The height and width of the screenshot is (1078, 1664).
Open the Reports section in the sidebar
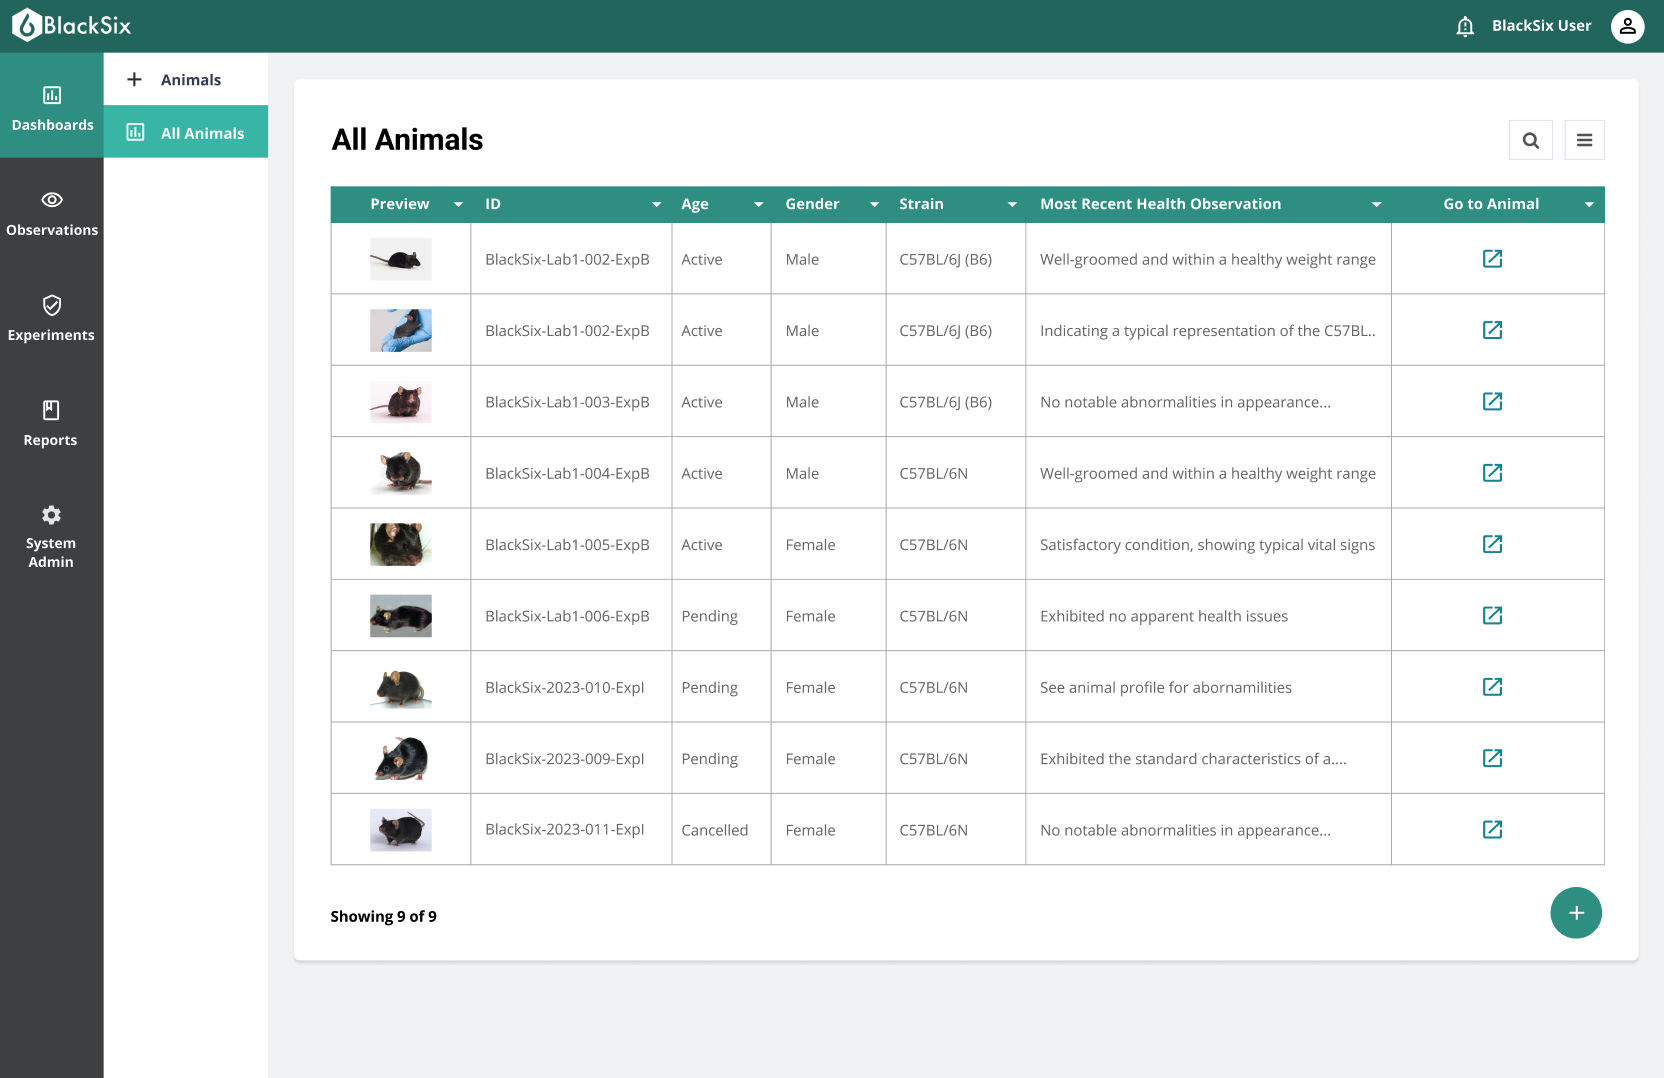point(51,423)
